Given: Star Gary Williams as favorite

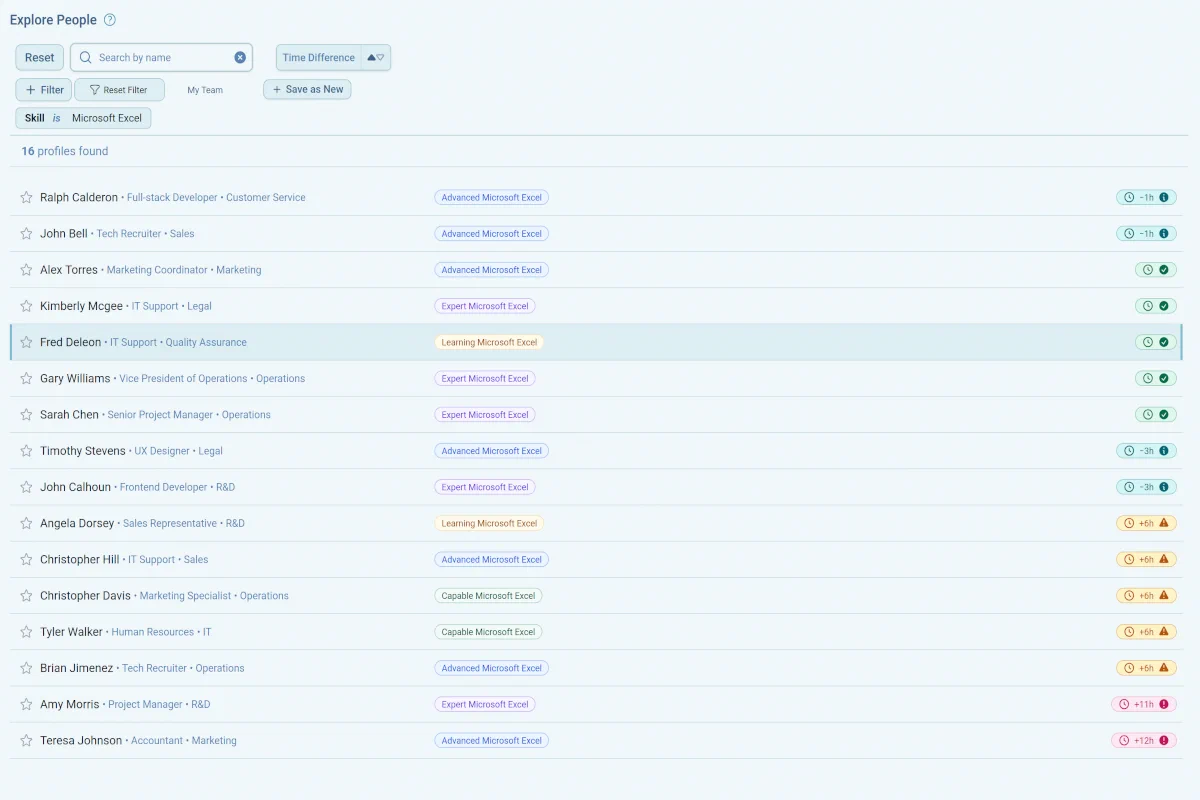Looking at the screenshot, I should [x=27, y=379].
